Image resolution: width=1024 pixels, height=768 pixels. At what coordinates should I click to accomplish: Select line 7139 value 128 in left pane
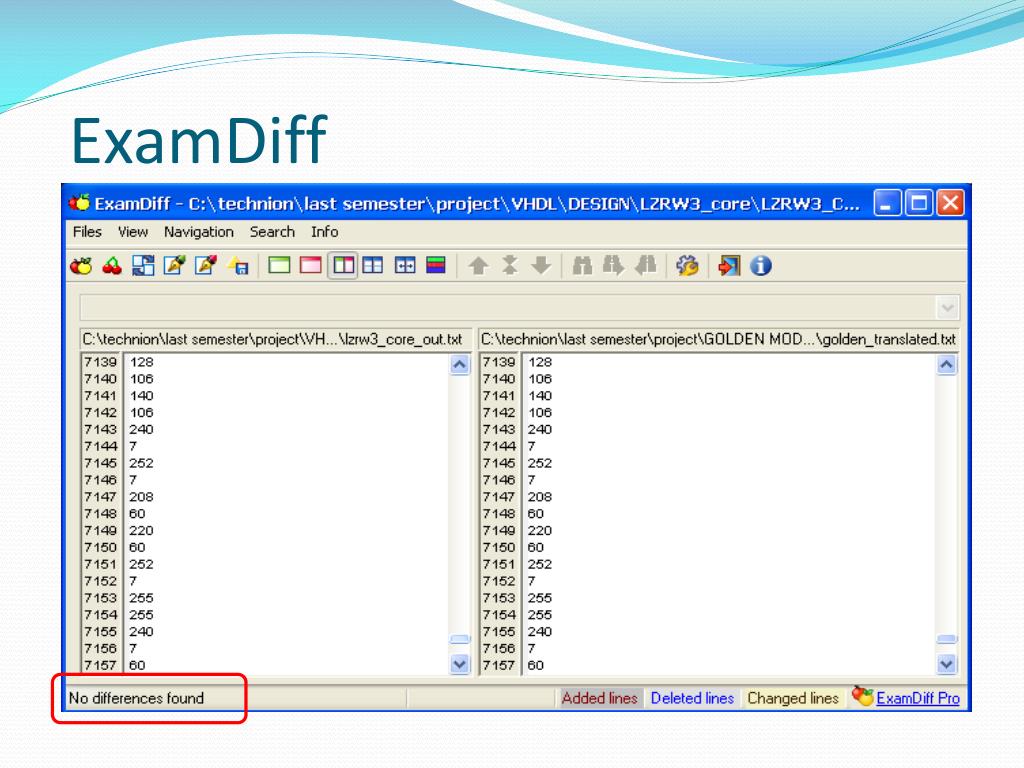click(141, 362)
